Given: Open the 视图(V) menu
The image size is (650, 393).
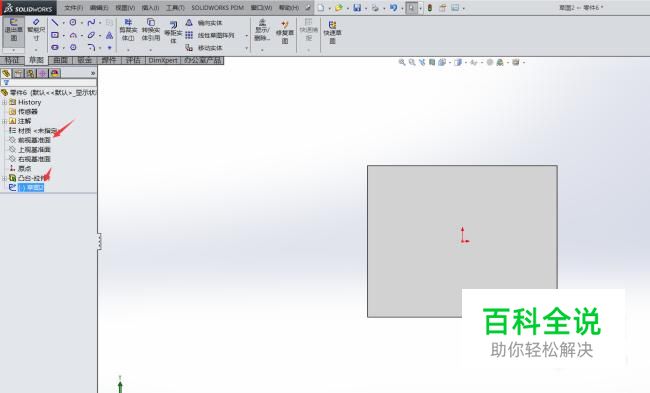Looking at the screenshot, I should [x=125, y=7].
